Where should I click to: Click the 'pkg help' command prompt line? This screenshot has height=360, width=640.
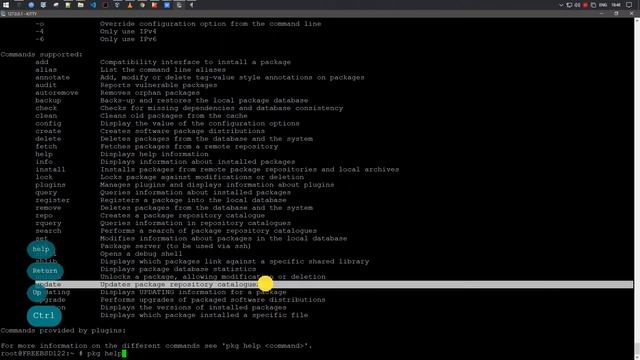click(x=63, y=353)
